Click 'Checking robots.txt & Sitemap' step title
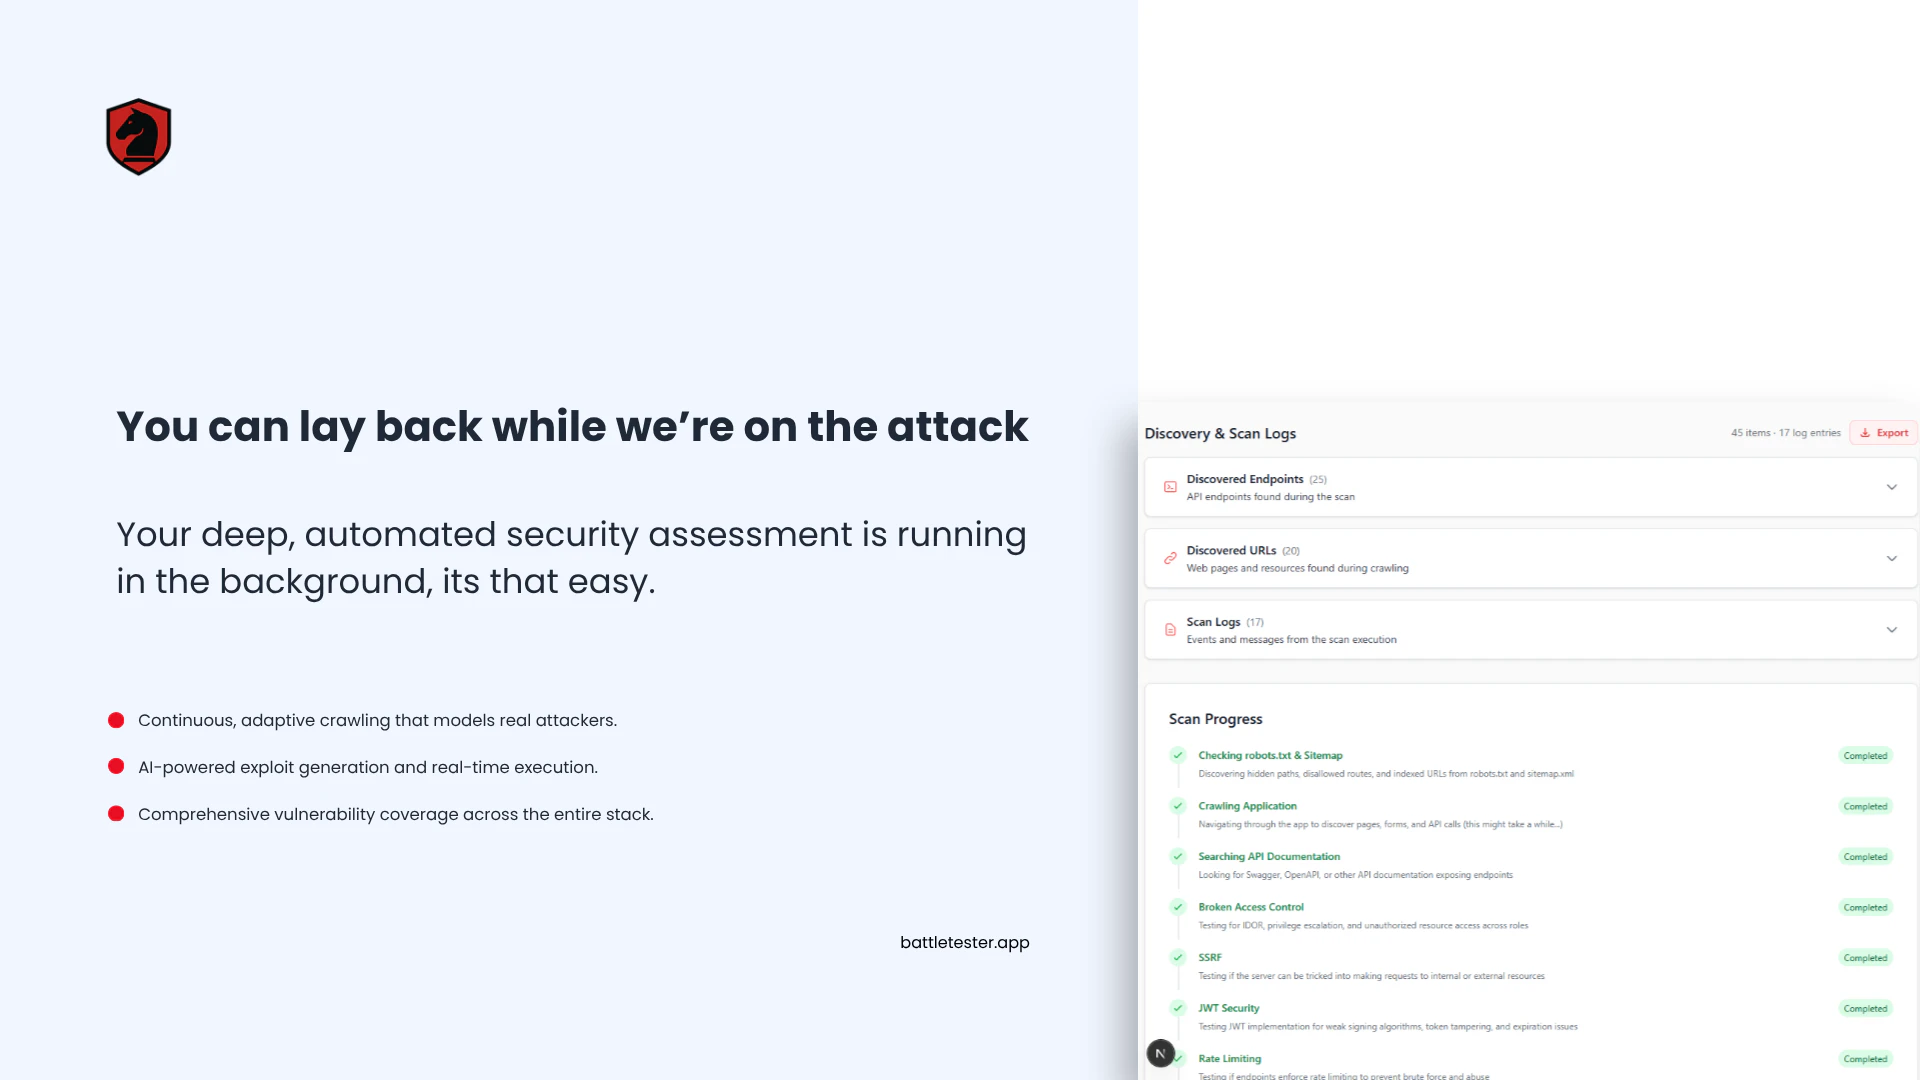Viewport: 1920px width, 1080px height. coord(1270,755)
